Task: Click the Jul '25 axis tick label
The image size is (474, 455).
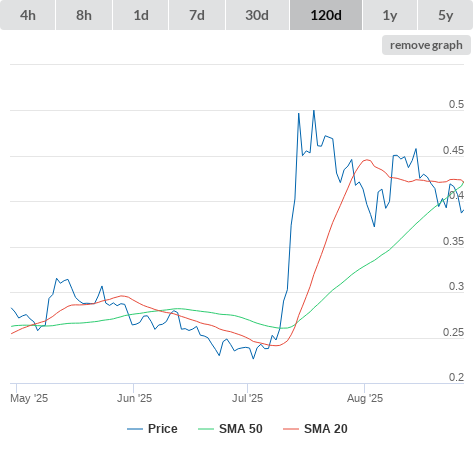Action: pos(247,398)
